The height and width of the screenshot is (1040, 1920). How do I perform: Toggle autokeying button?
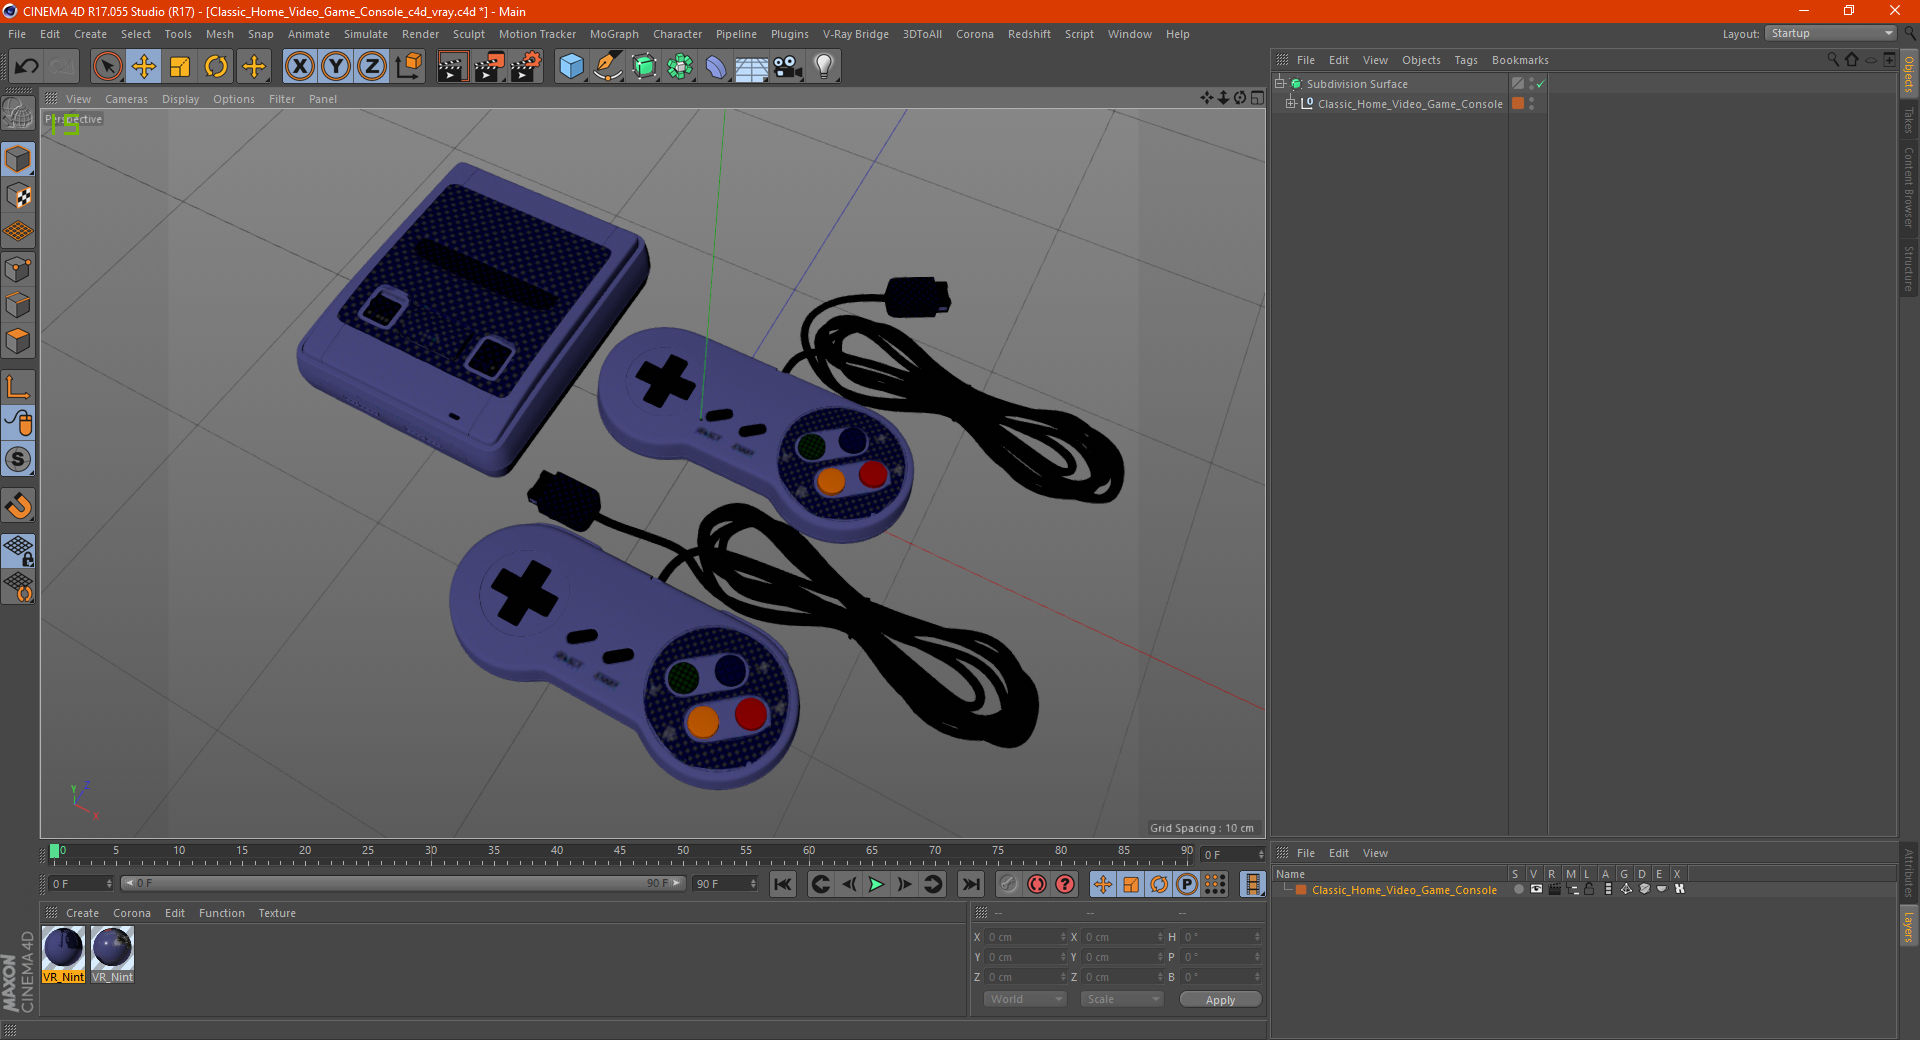1037,884
